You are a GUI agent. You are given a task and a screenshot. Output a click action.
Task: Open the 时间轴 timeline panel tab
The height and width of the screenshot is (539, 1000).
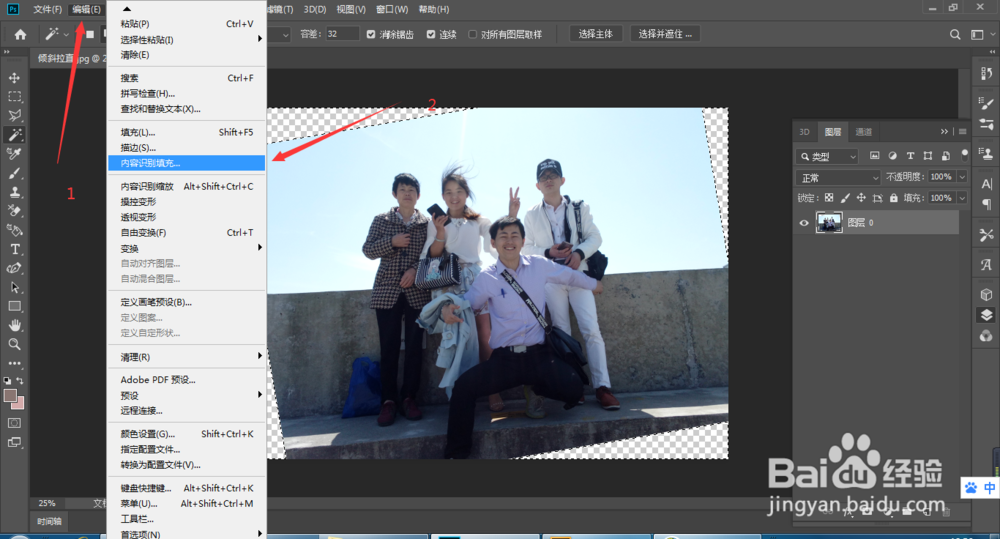[49, 521]
